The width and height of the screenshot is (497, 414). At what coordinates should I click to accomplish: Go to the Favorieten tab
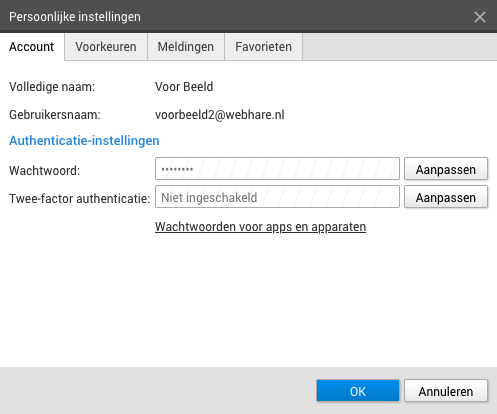tap(263, 47)
